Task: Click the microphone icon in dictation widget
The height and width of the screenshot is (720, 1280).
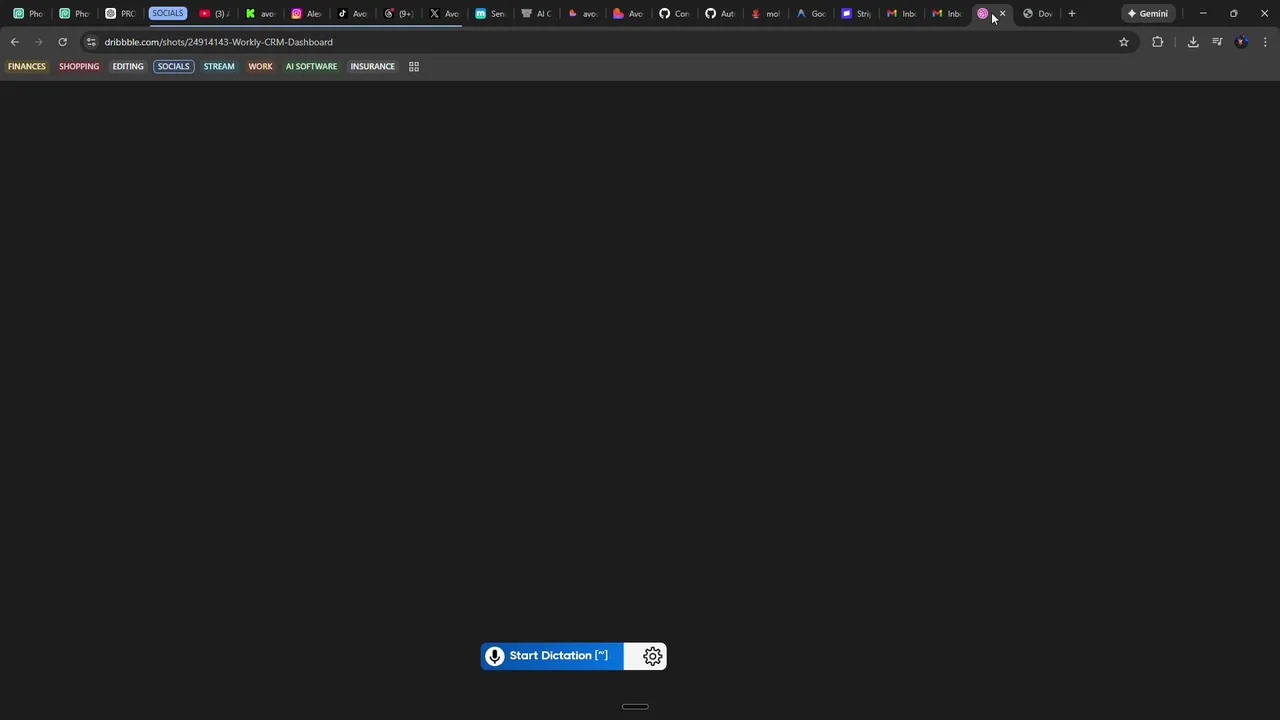Action: (494, 656)
